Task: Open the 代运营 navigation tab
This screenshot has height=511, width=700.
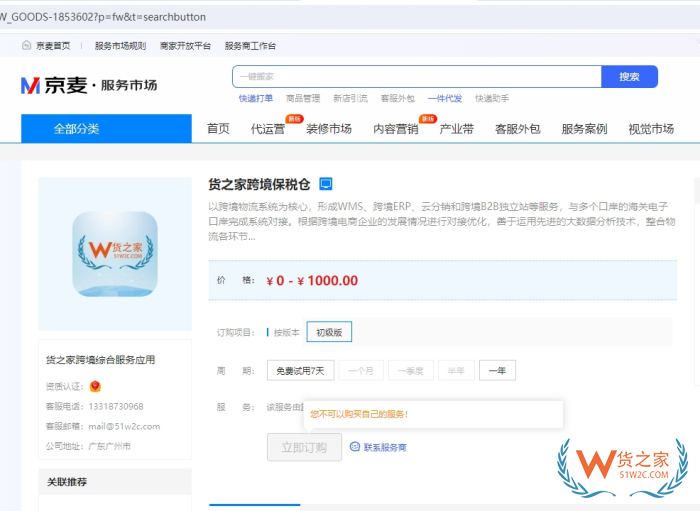Action: (x=268, y=129)
